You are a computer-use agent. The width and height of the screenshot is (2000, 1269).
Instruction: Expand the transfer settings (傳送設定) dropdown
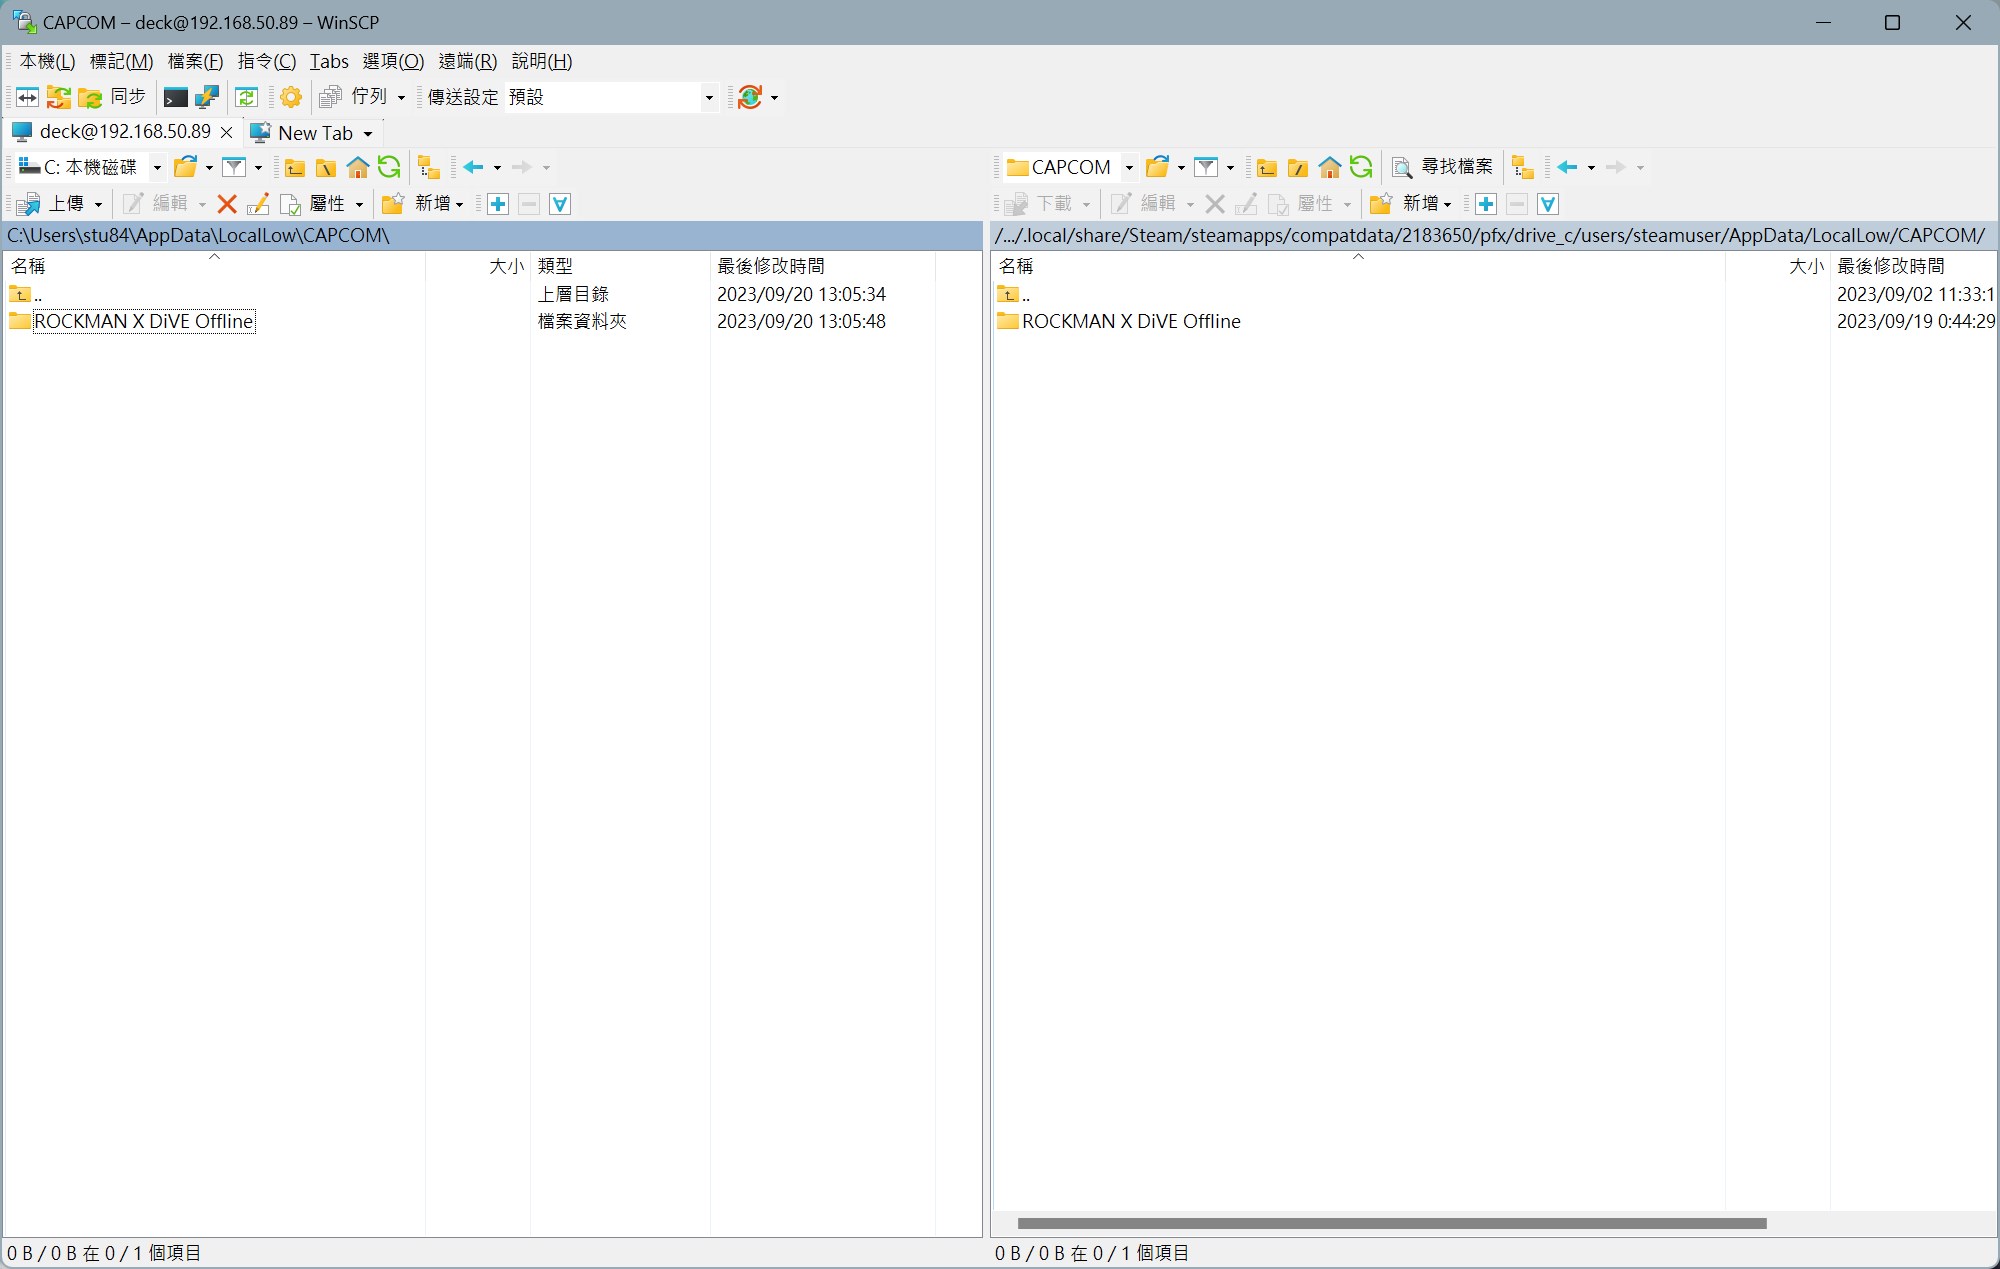706,96
